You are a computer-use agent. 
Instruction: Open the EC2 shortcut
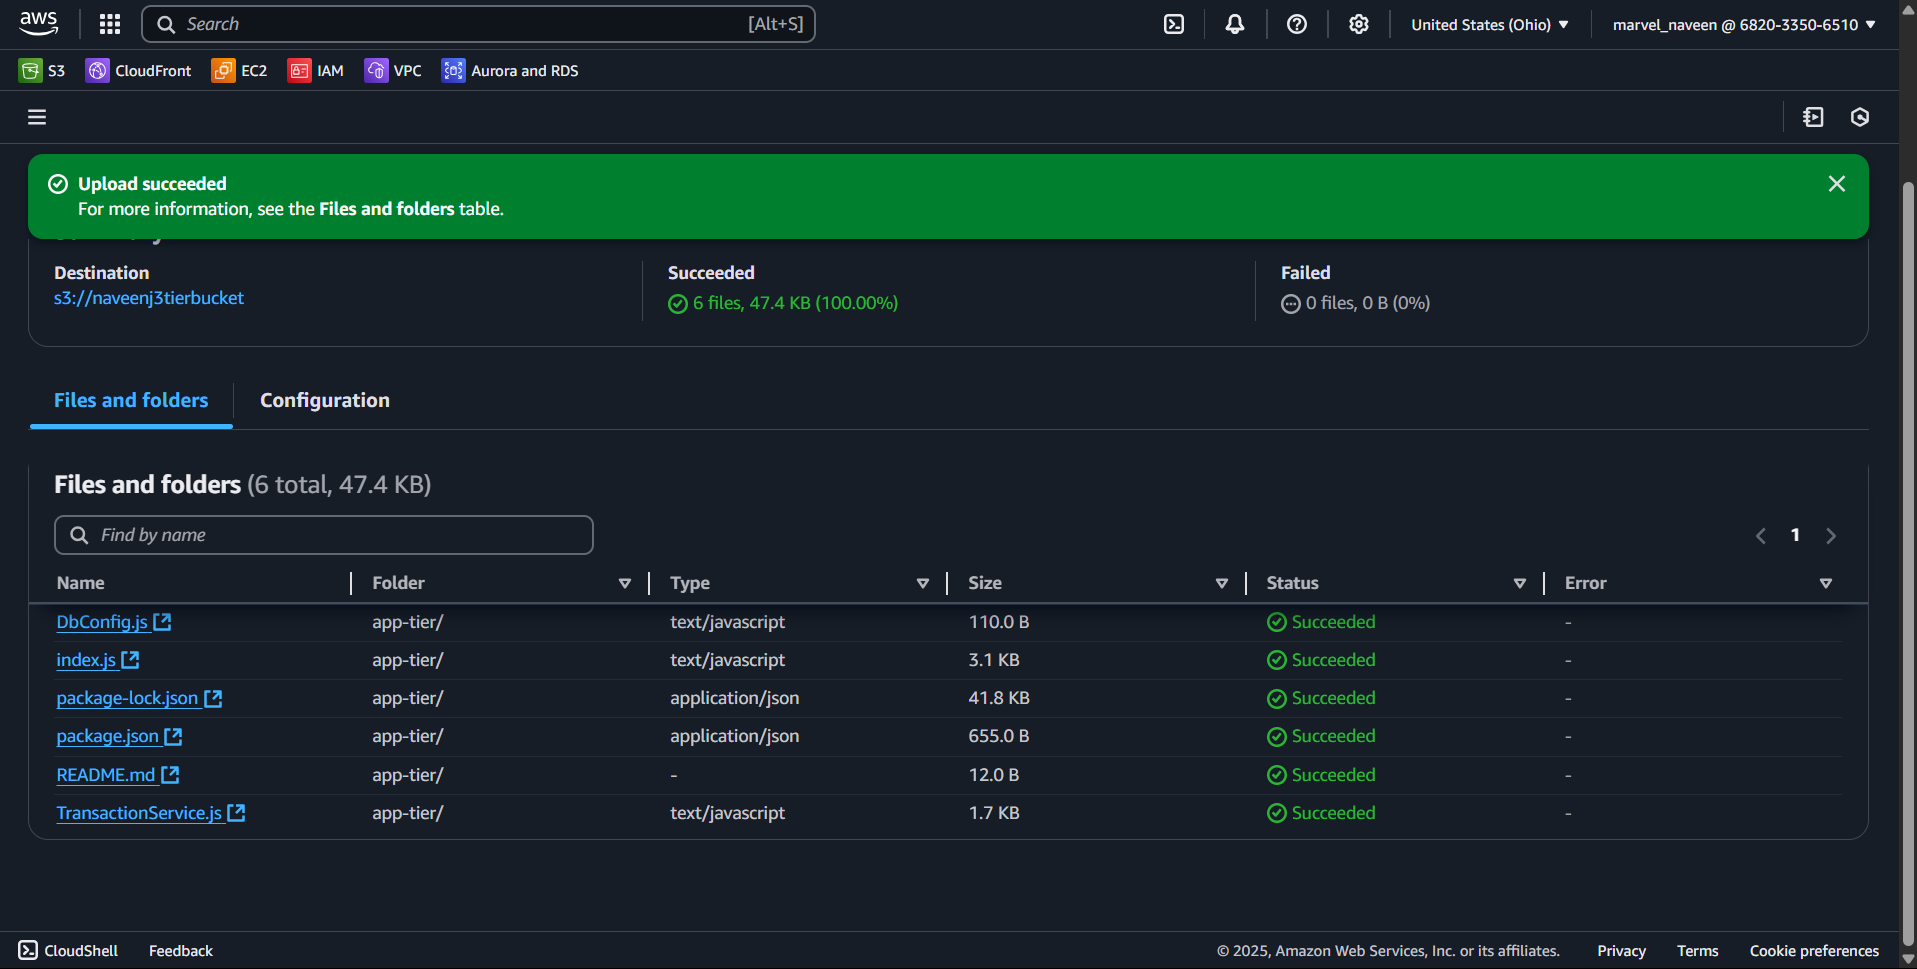tap(240, 71)
